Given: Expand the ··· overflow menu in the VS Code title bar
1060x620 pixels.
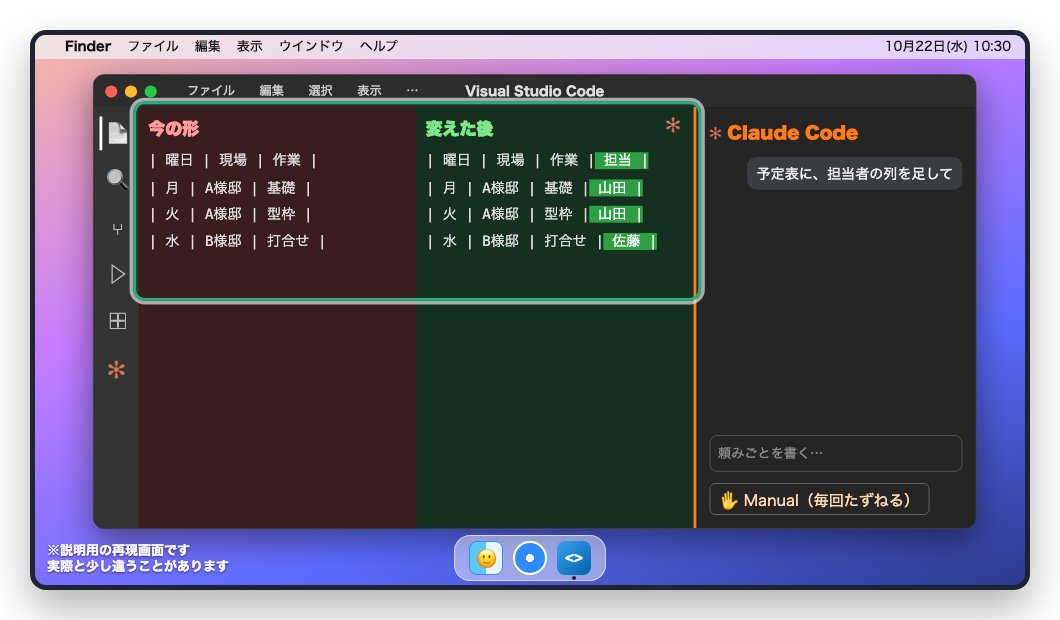Looking at the screenshot, I should pos(412,90).
